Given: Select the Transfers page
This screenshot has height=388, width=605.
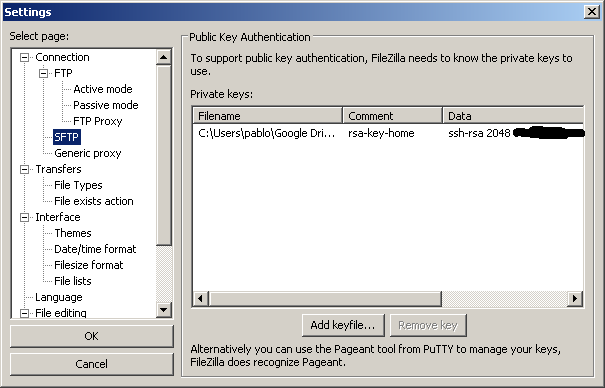Looking at the screenshot, I should (58, 169).
